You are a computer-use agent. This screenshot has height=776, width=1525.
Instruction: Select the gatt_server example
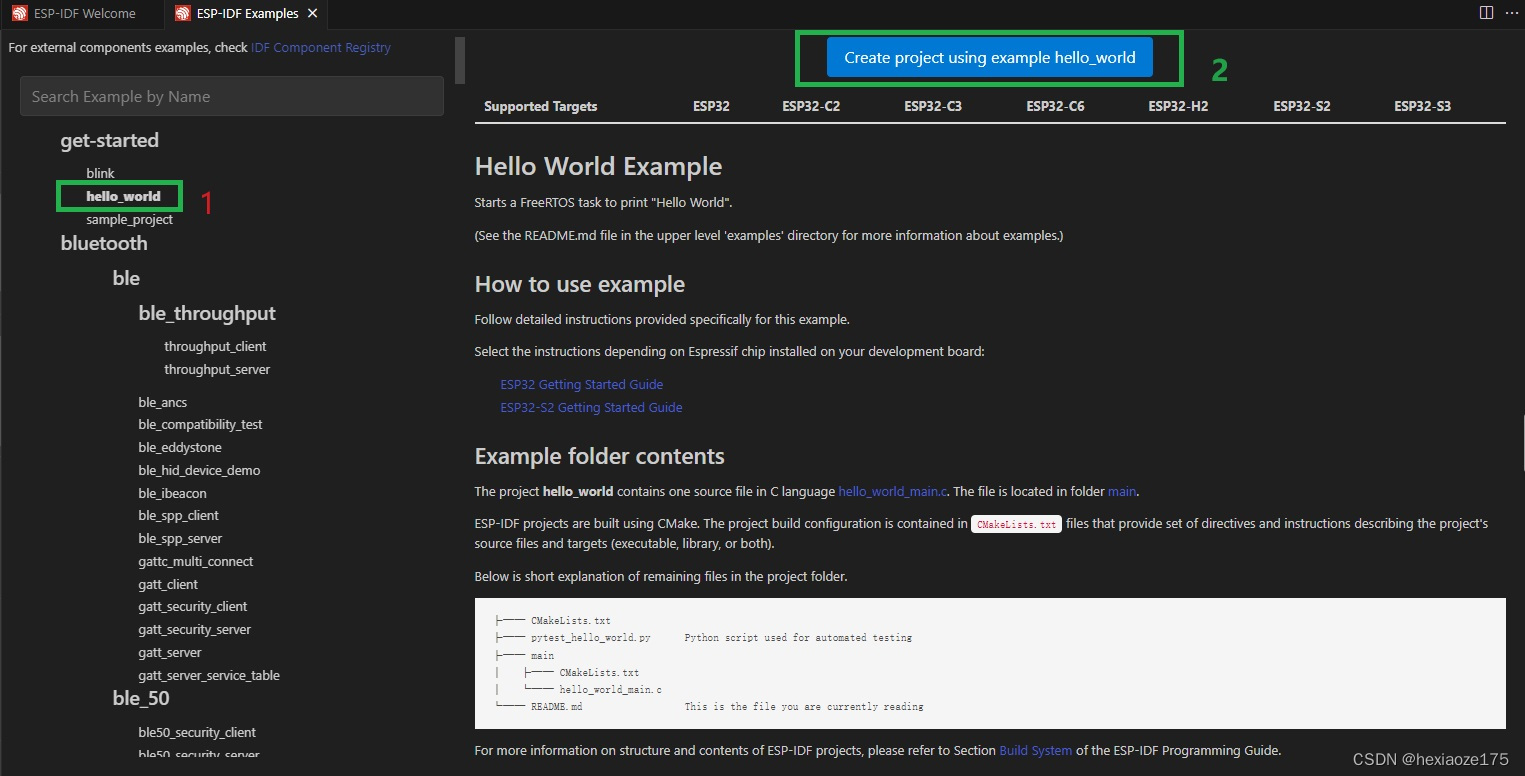[170, 652]
